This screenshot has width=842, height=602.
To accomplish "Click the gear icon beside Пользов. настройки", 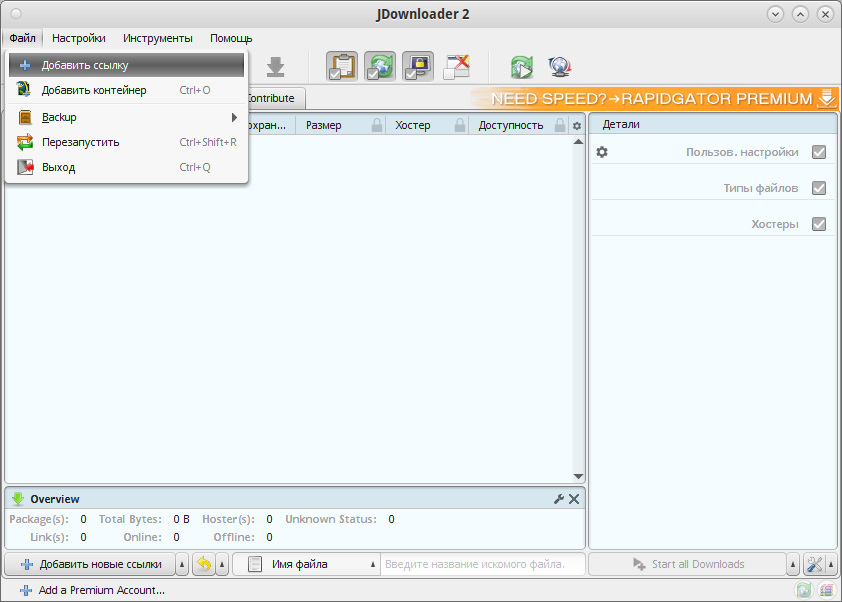I will point(602,152).
